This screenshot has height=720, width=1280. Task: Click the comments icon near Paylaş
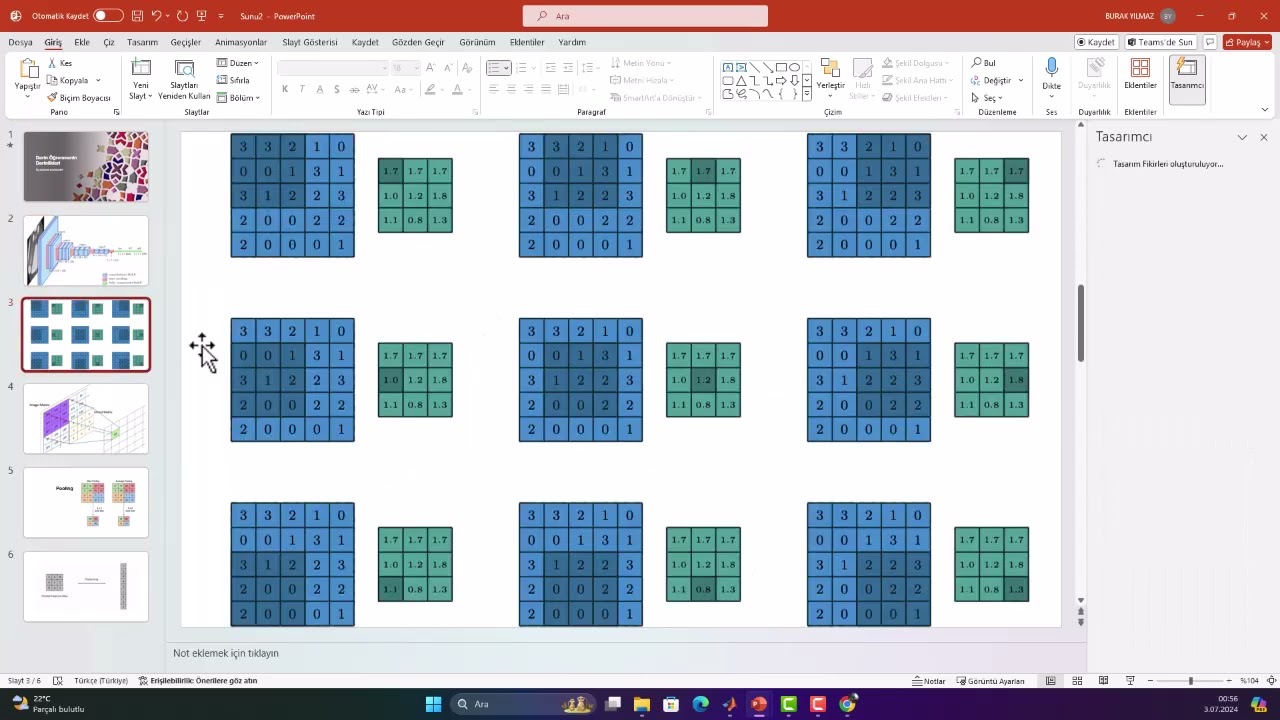(x=1210, y=42)
